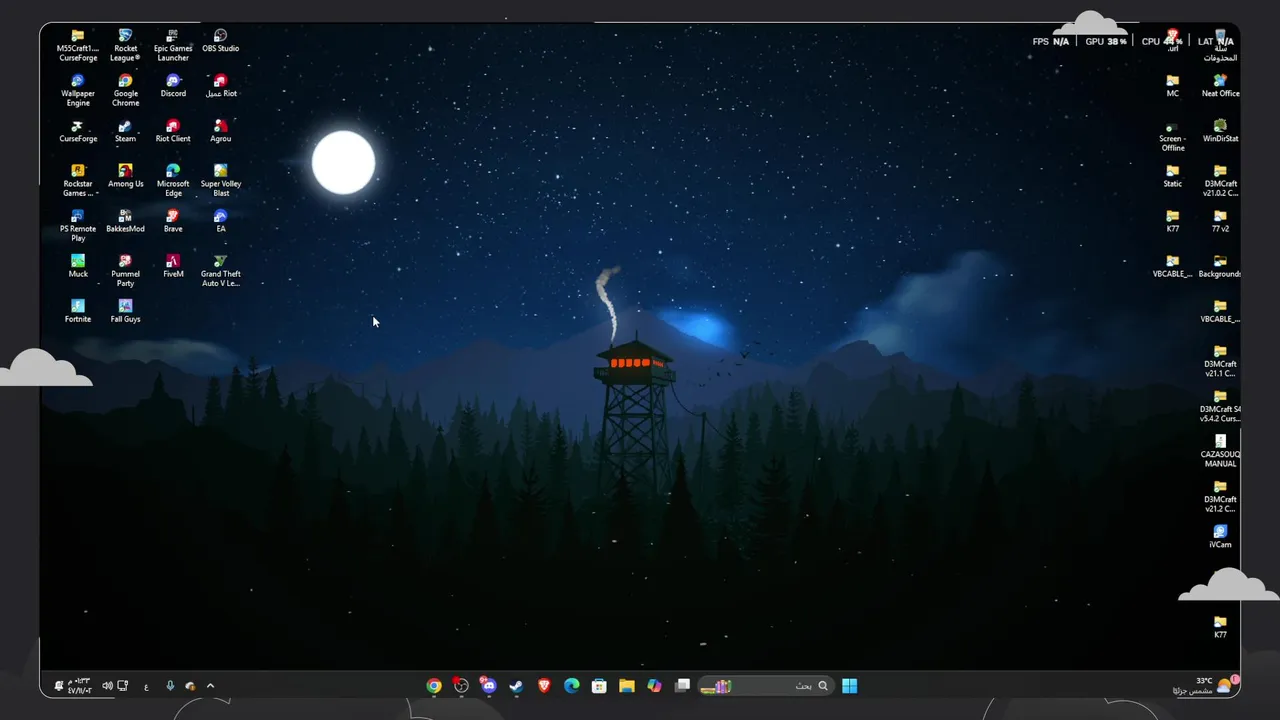Screen dimensions: 1280x720
Task: Open Task View from the taskbar
Action: (x=682, y=686)
